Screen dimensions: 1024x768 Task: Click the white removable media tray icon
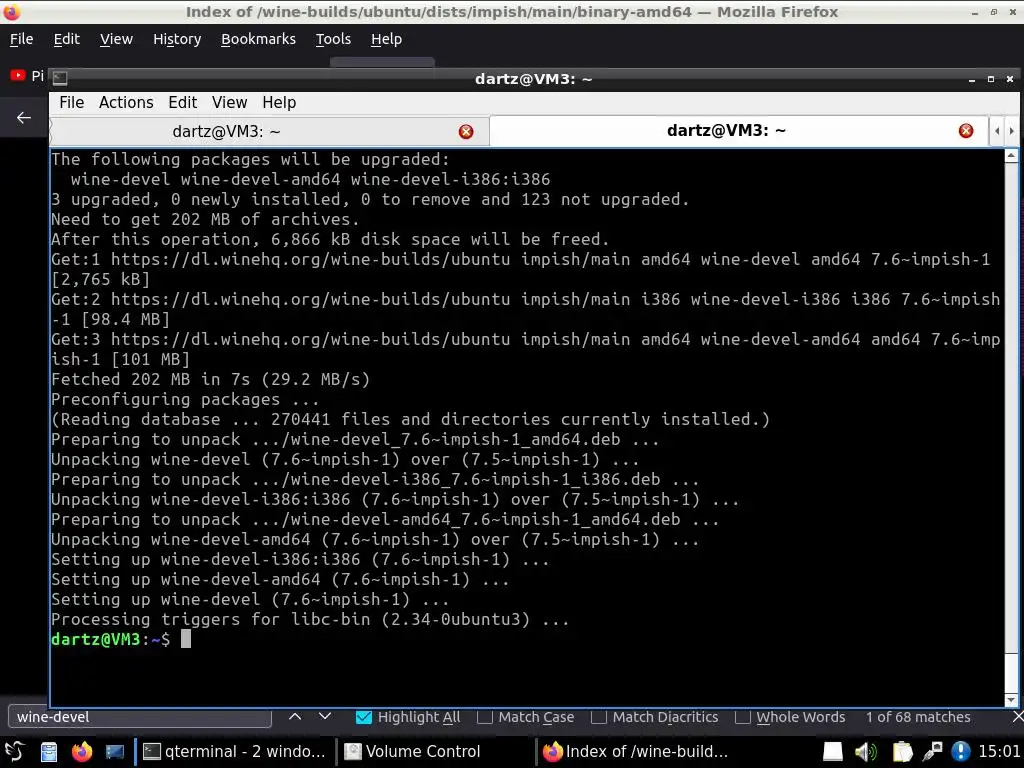833,752
